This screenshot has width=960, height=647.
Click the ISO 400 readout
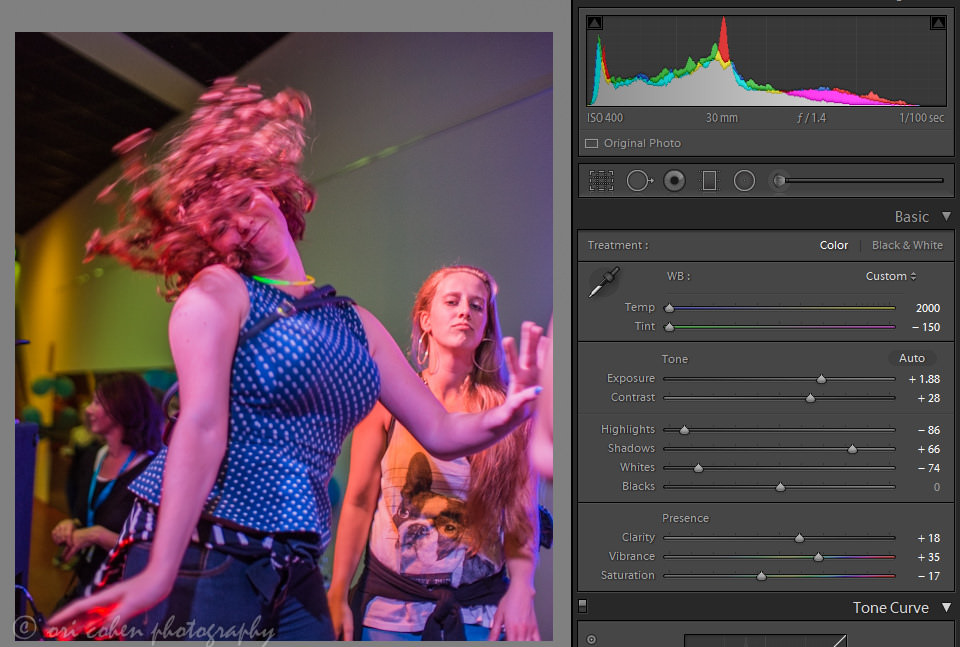(x=605, y=118)
